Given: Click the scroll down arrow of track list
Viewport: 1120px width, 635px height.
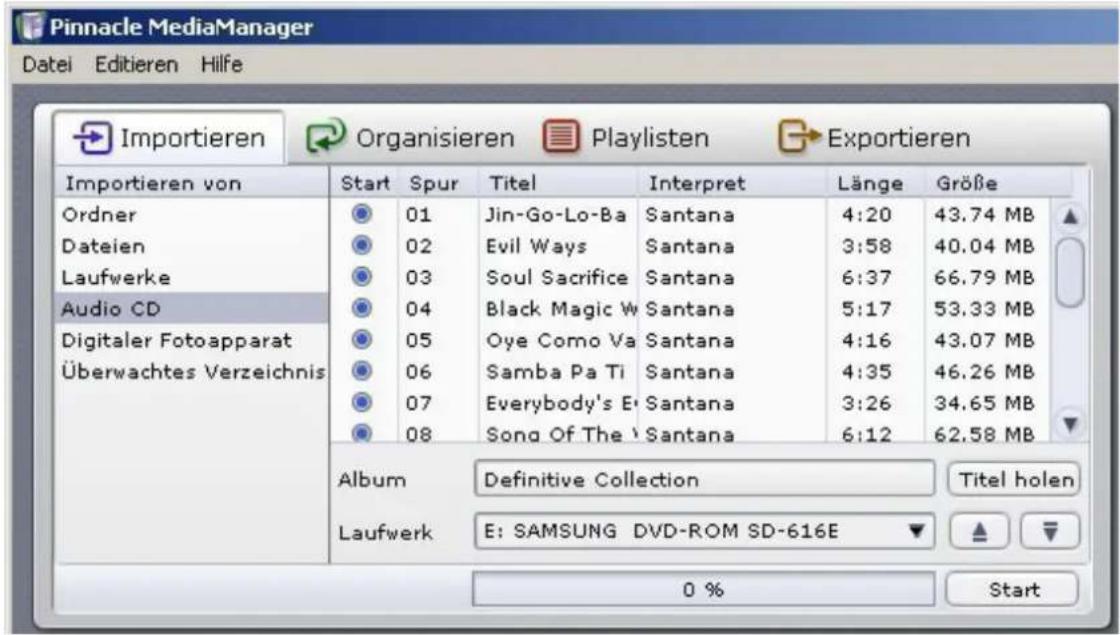Looking at the screenshot, I should coord(1070,424).
